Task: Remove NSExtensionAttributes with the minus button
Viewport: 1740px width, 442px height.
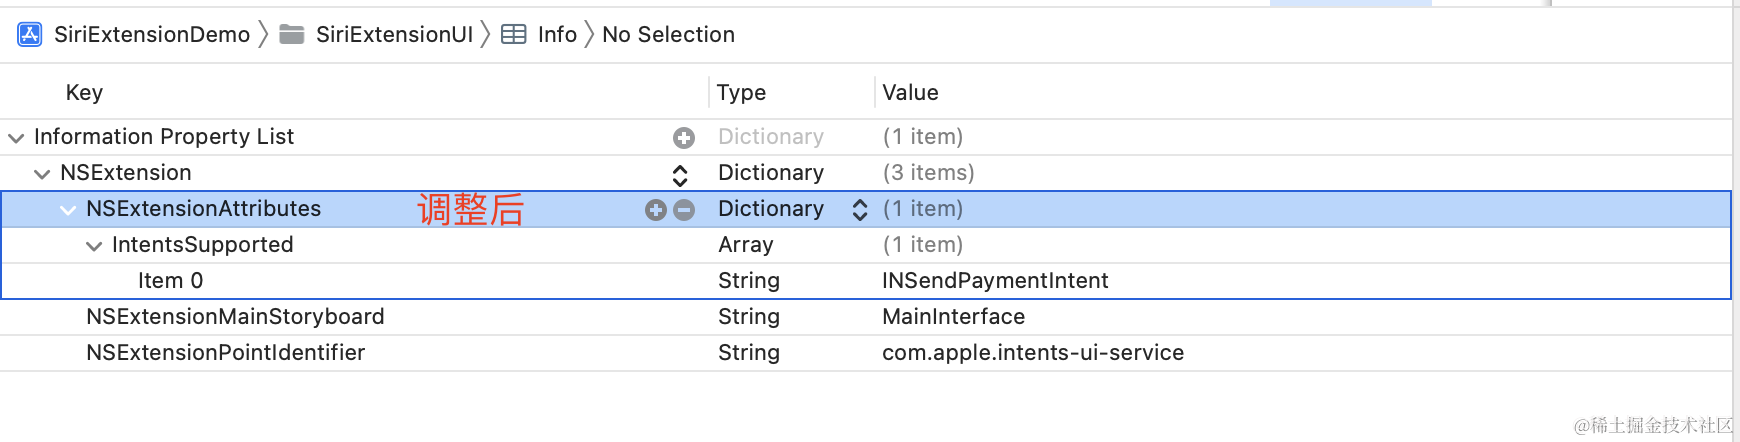Action: pos(684,209)
